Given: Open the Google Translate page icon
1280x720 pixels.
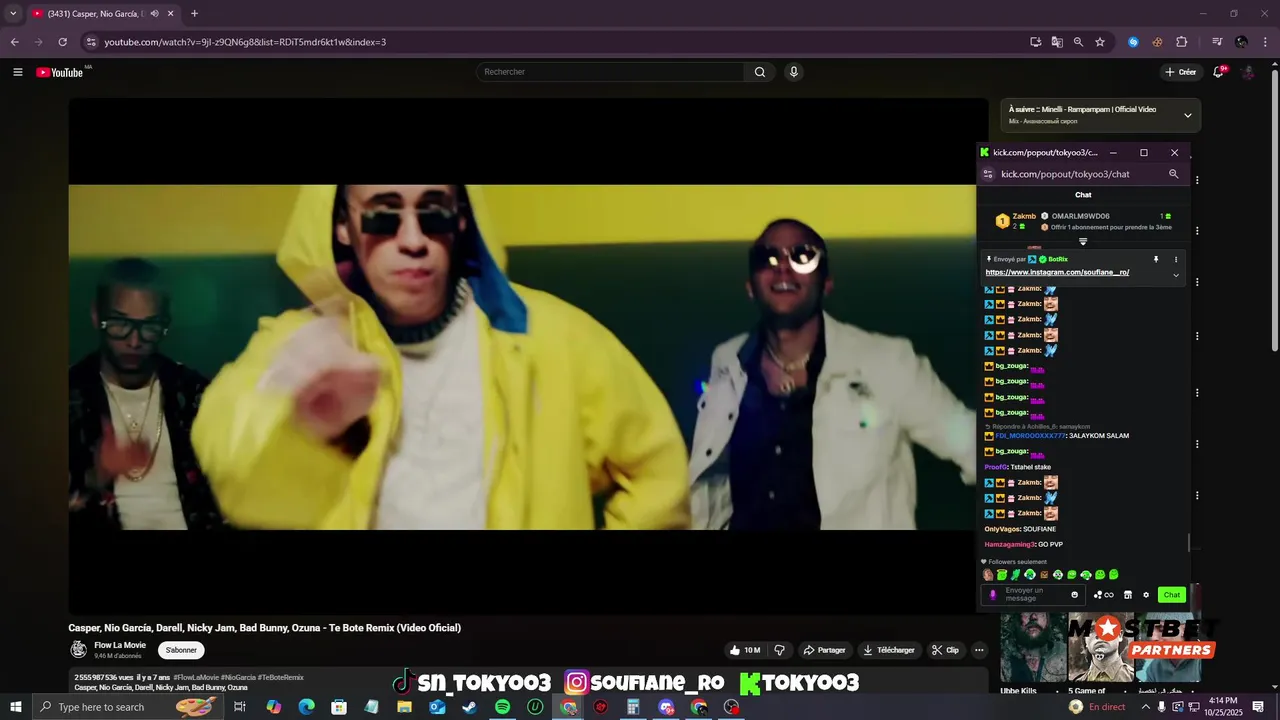Looking at the screenshot, I should coord(1057,42).
